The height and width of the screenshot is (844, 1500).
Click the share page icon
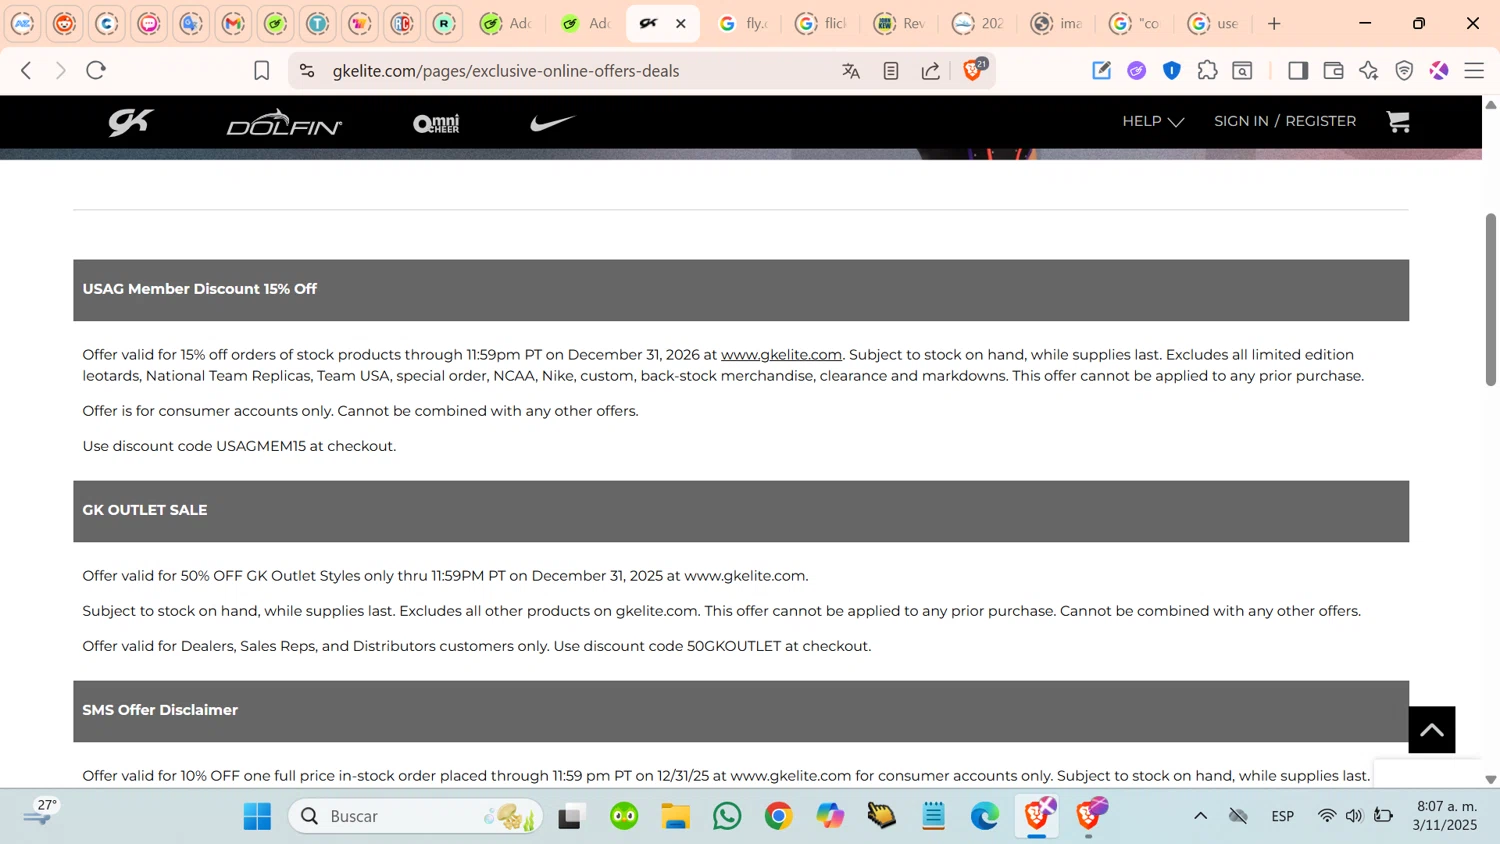tap(931, 70)
